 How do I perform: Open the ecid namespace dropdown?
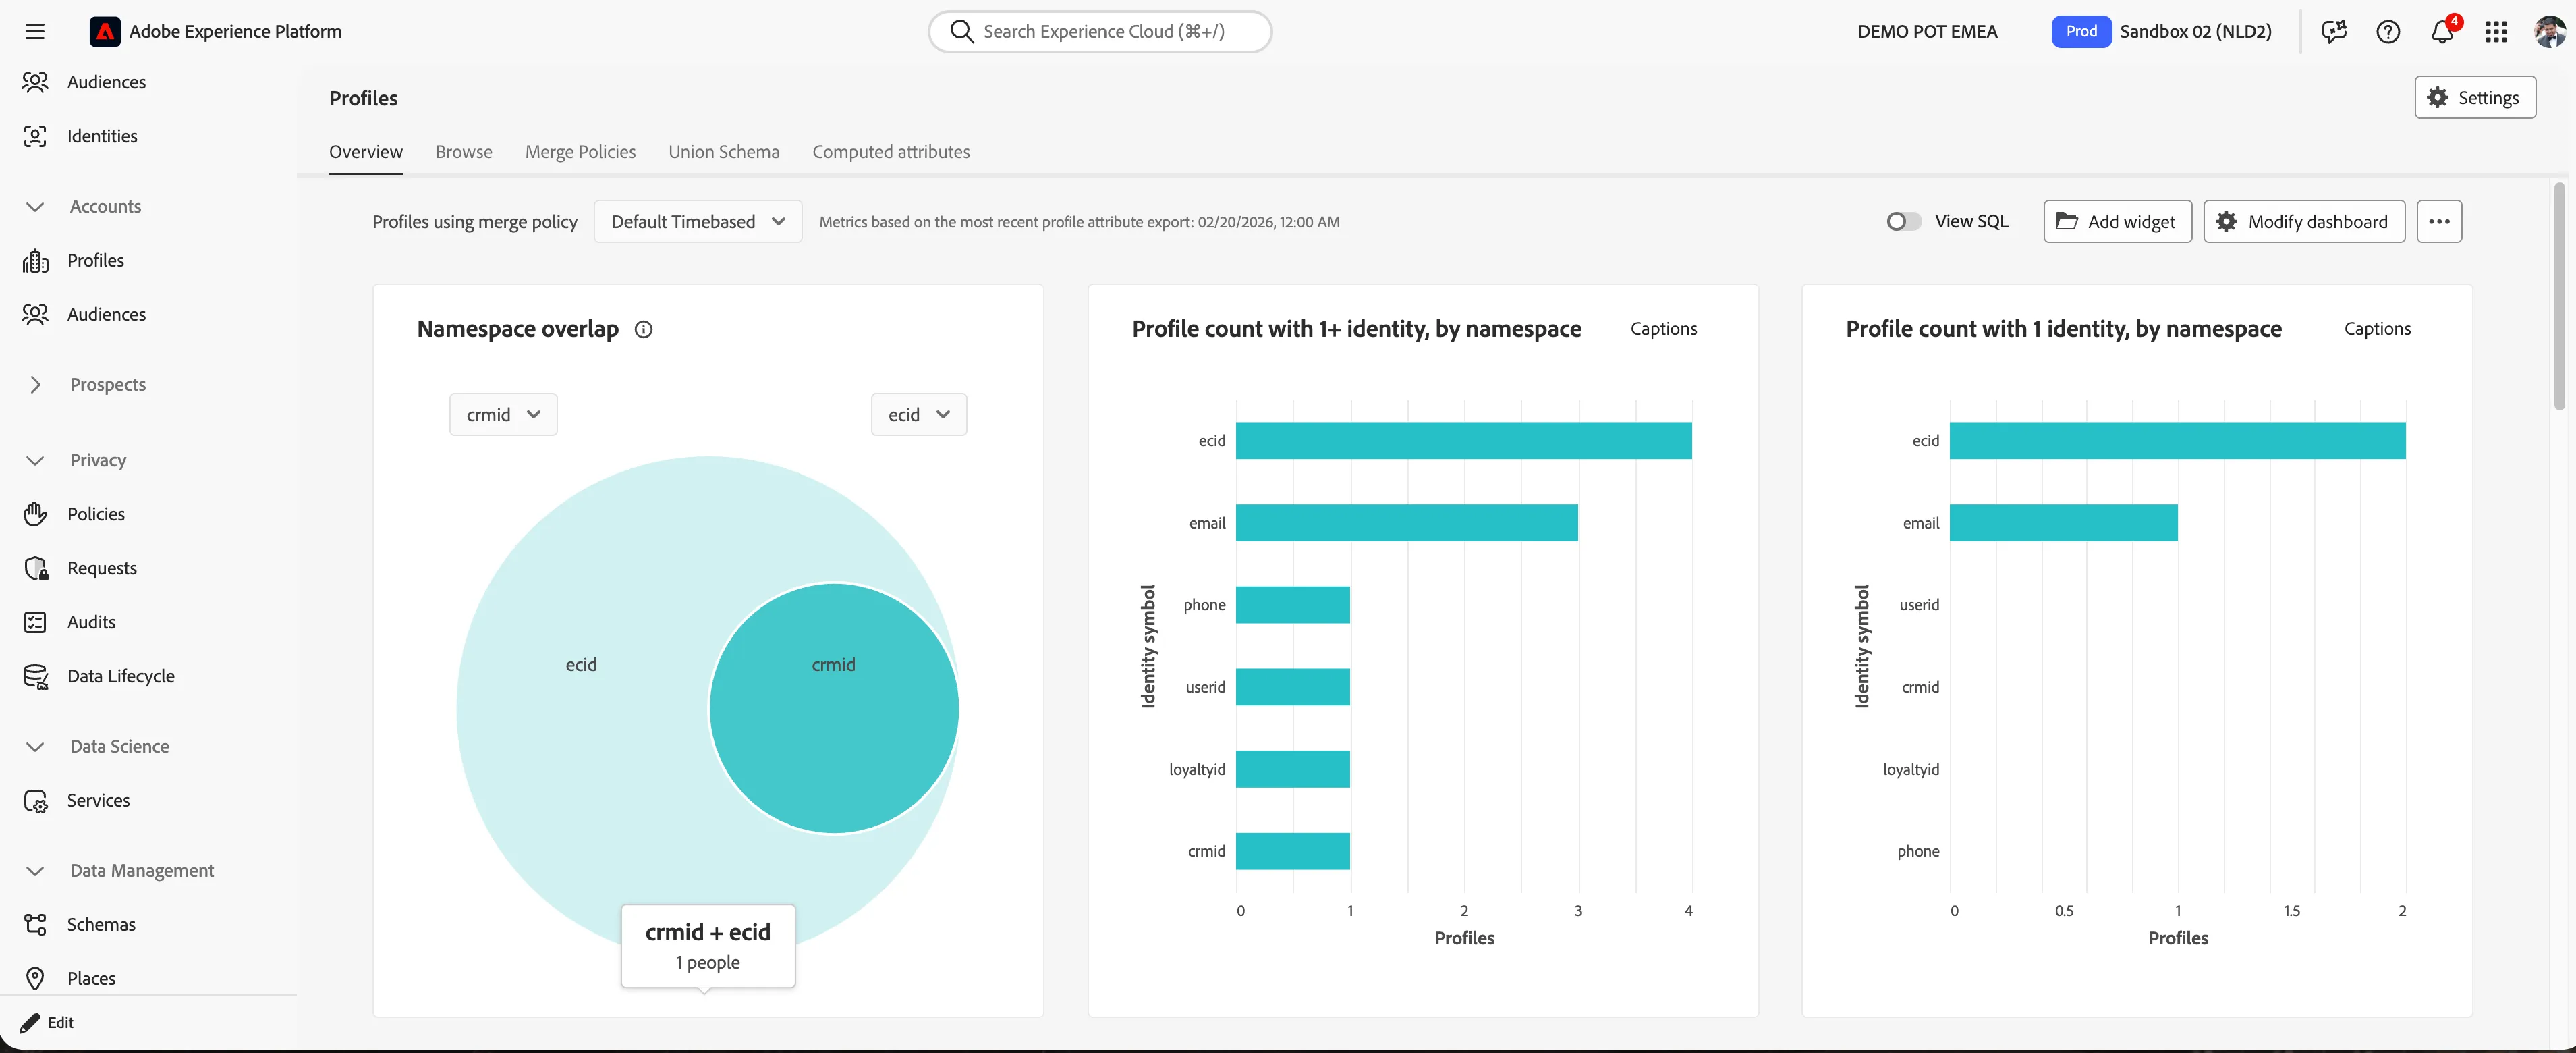[x=918, y=414]
